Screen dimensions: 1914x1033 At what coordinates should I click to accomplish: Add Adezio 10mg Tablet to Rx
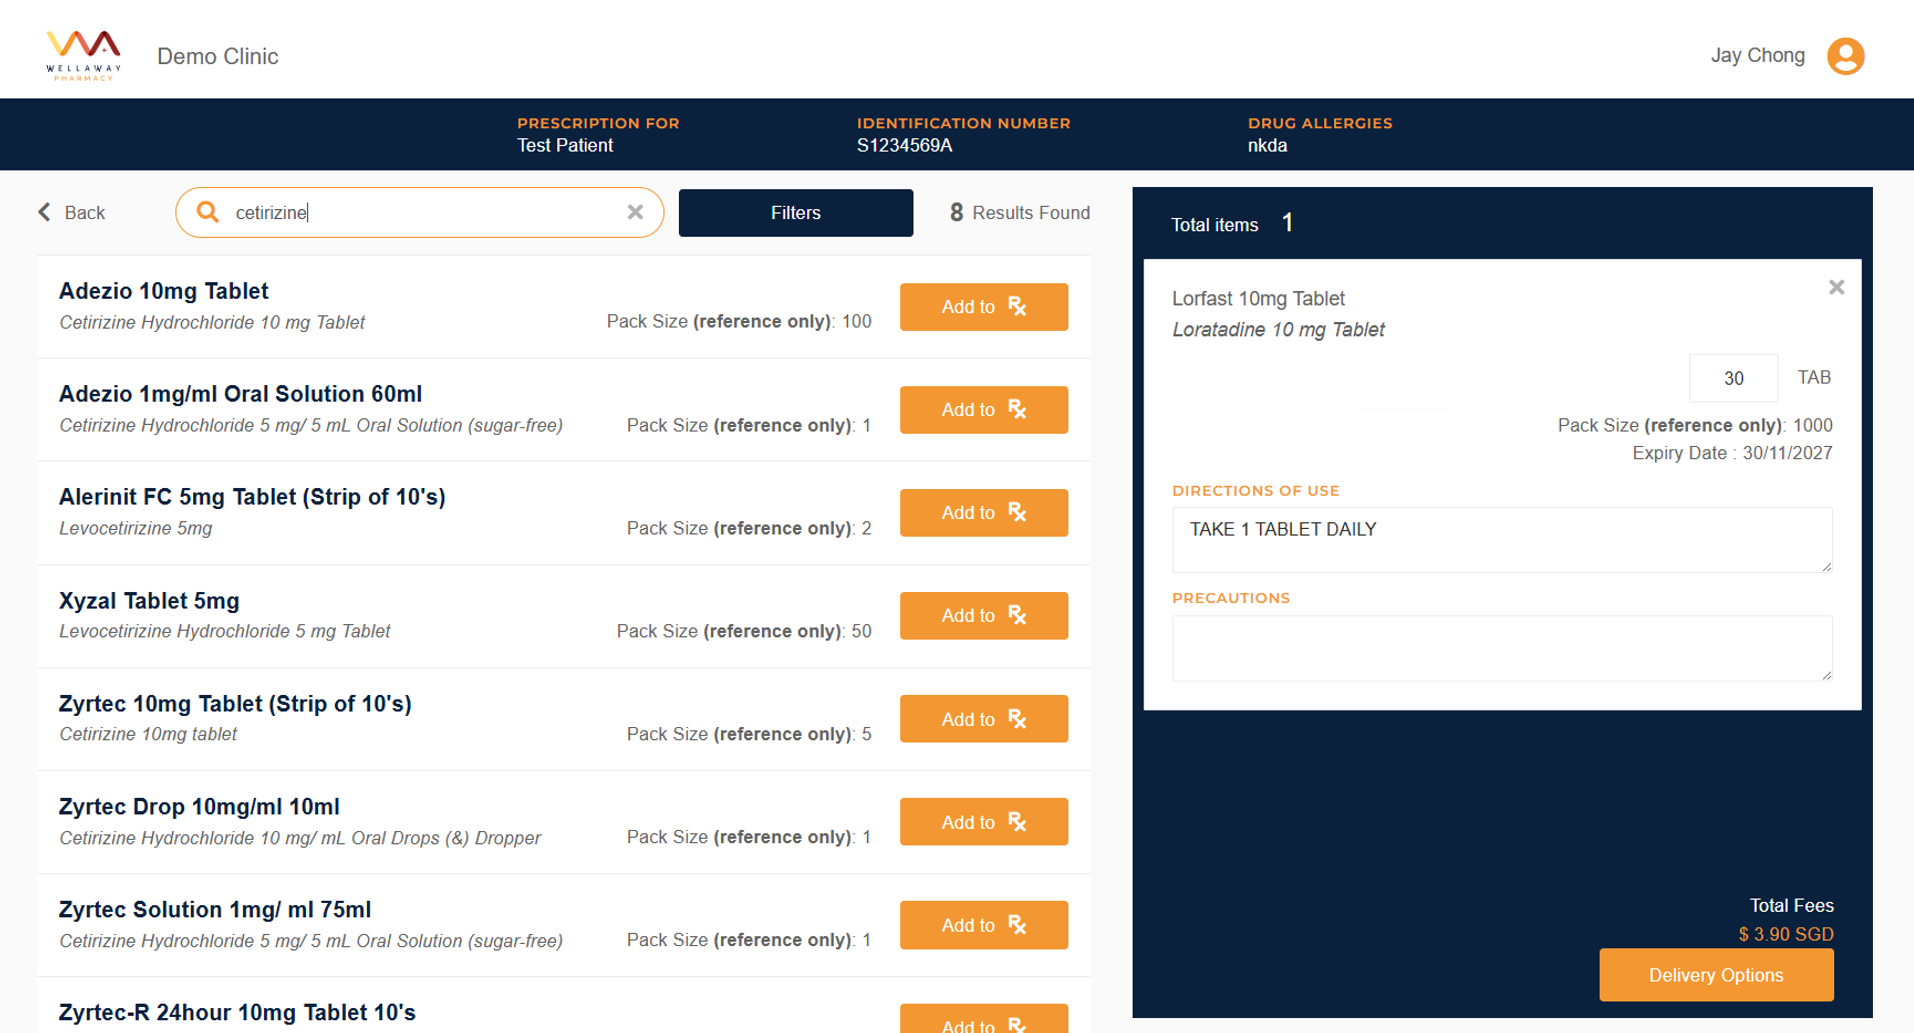[983, 307]
